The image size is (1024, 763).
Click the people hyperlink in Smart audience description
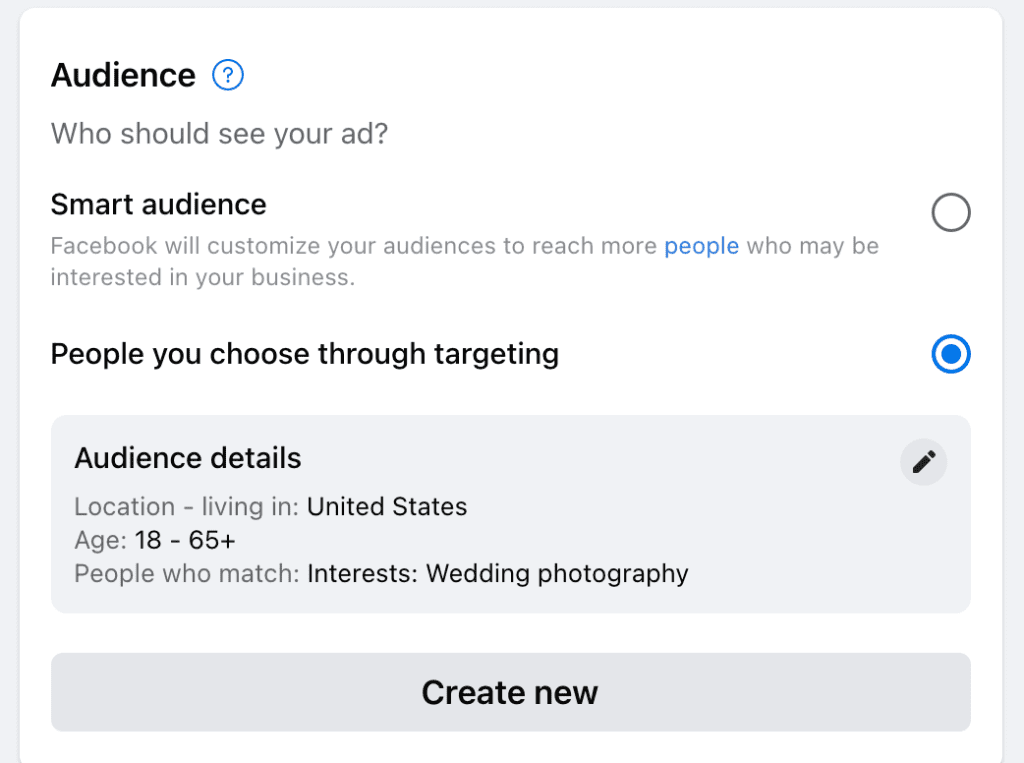point(701,246)
